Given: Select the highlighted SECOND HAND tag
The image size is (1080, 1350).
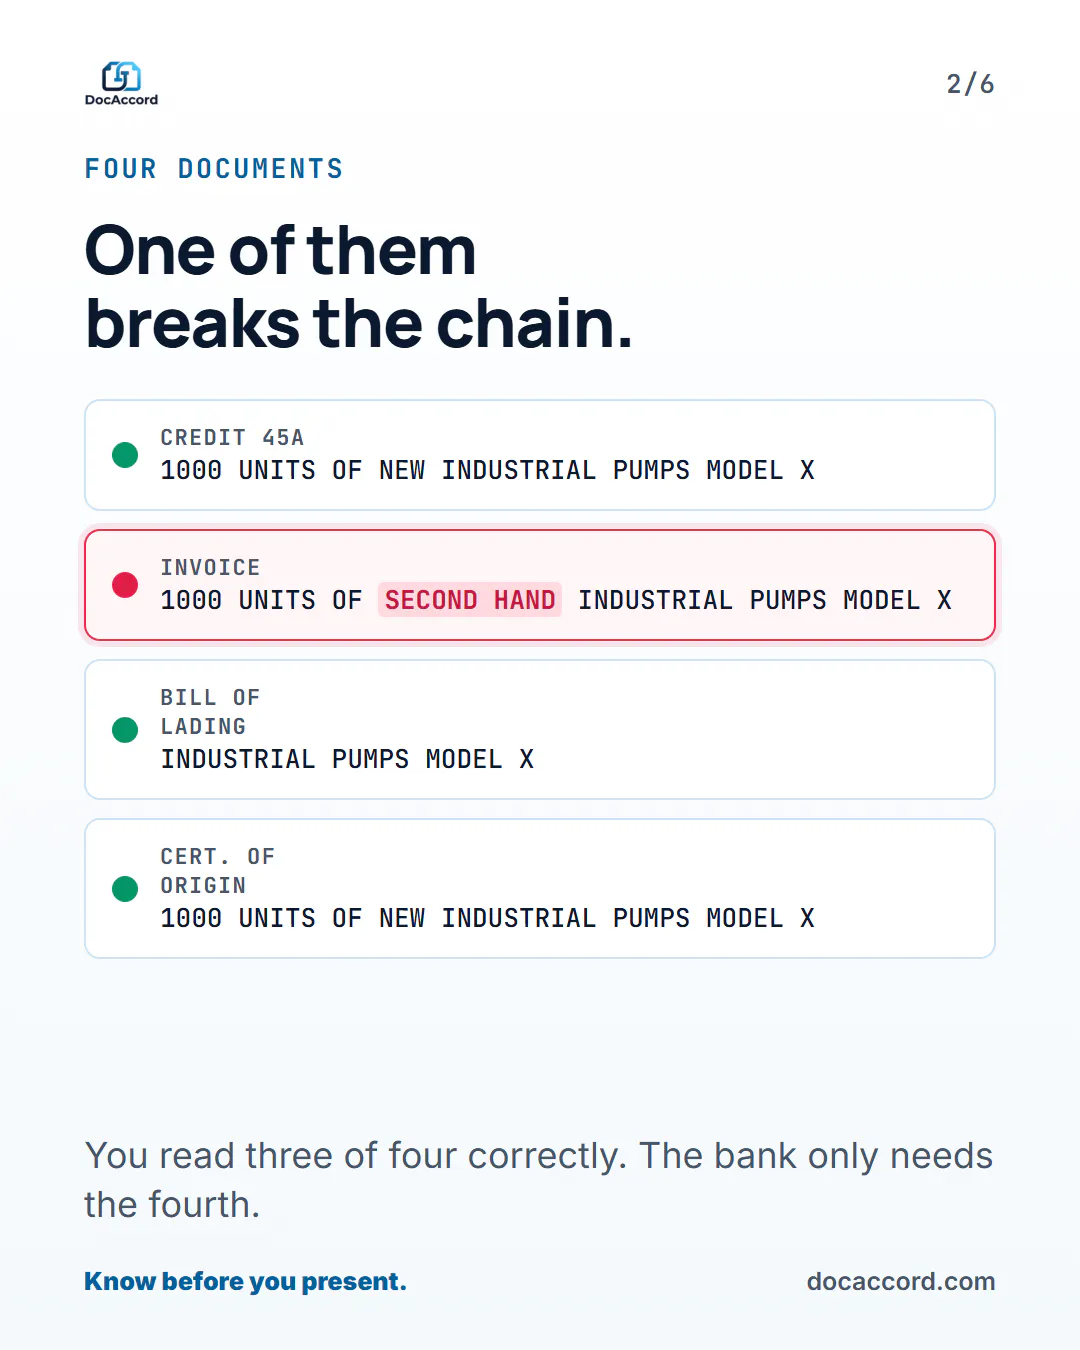Looking at the screenshot, I should 470,600.
